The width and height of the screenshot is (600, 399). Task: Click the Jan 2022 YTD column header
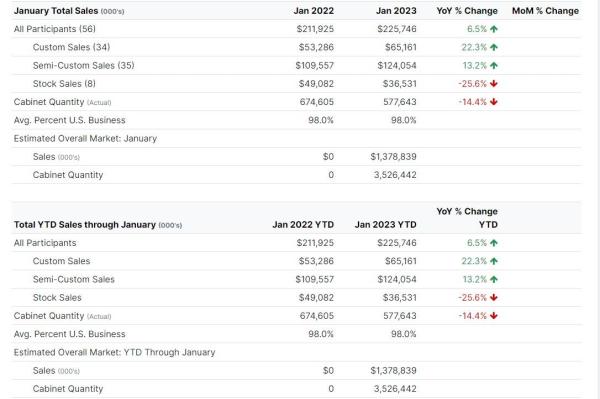coord(303,225)
